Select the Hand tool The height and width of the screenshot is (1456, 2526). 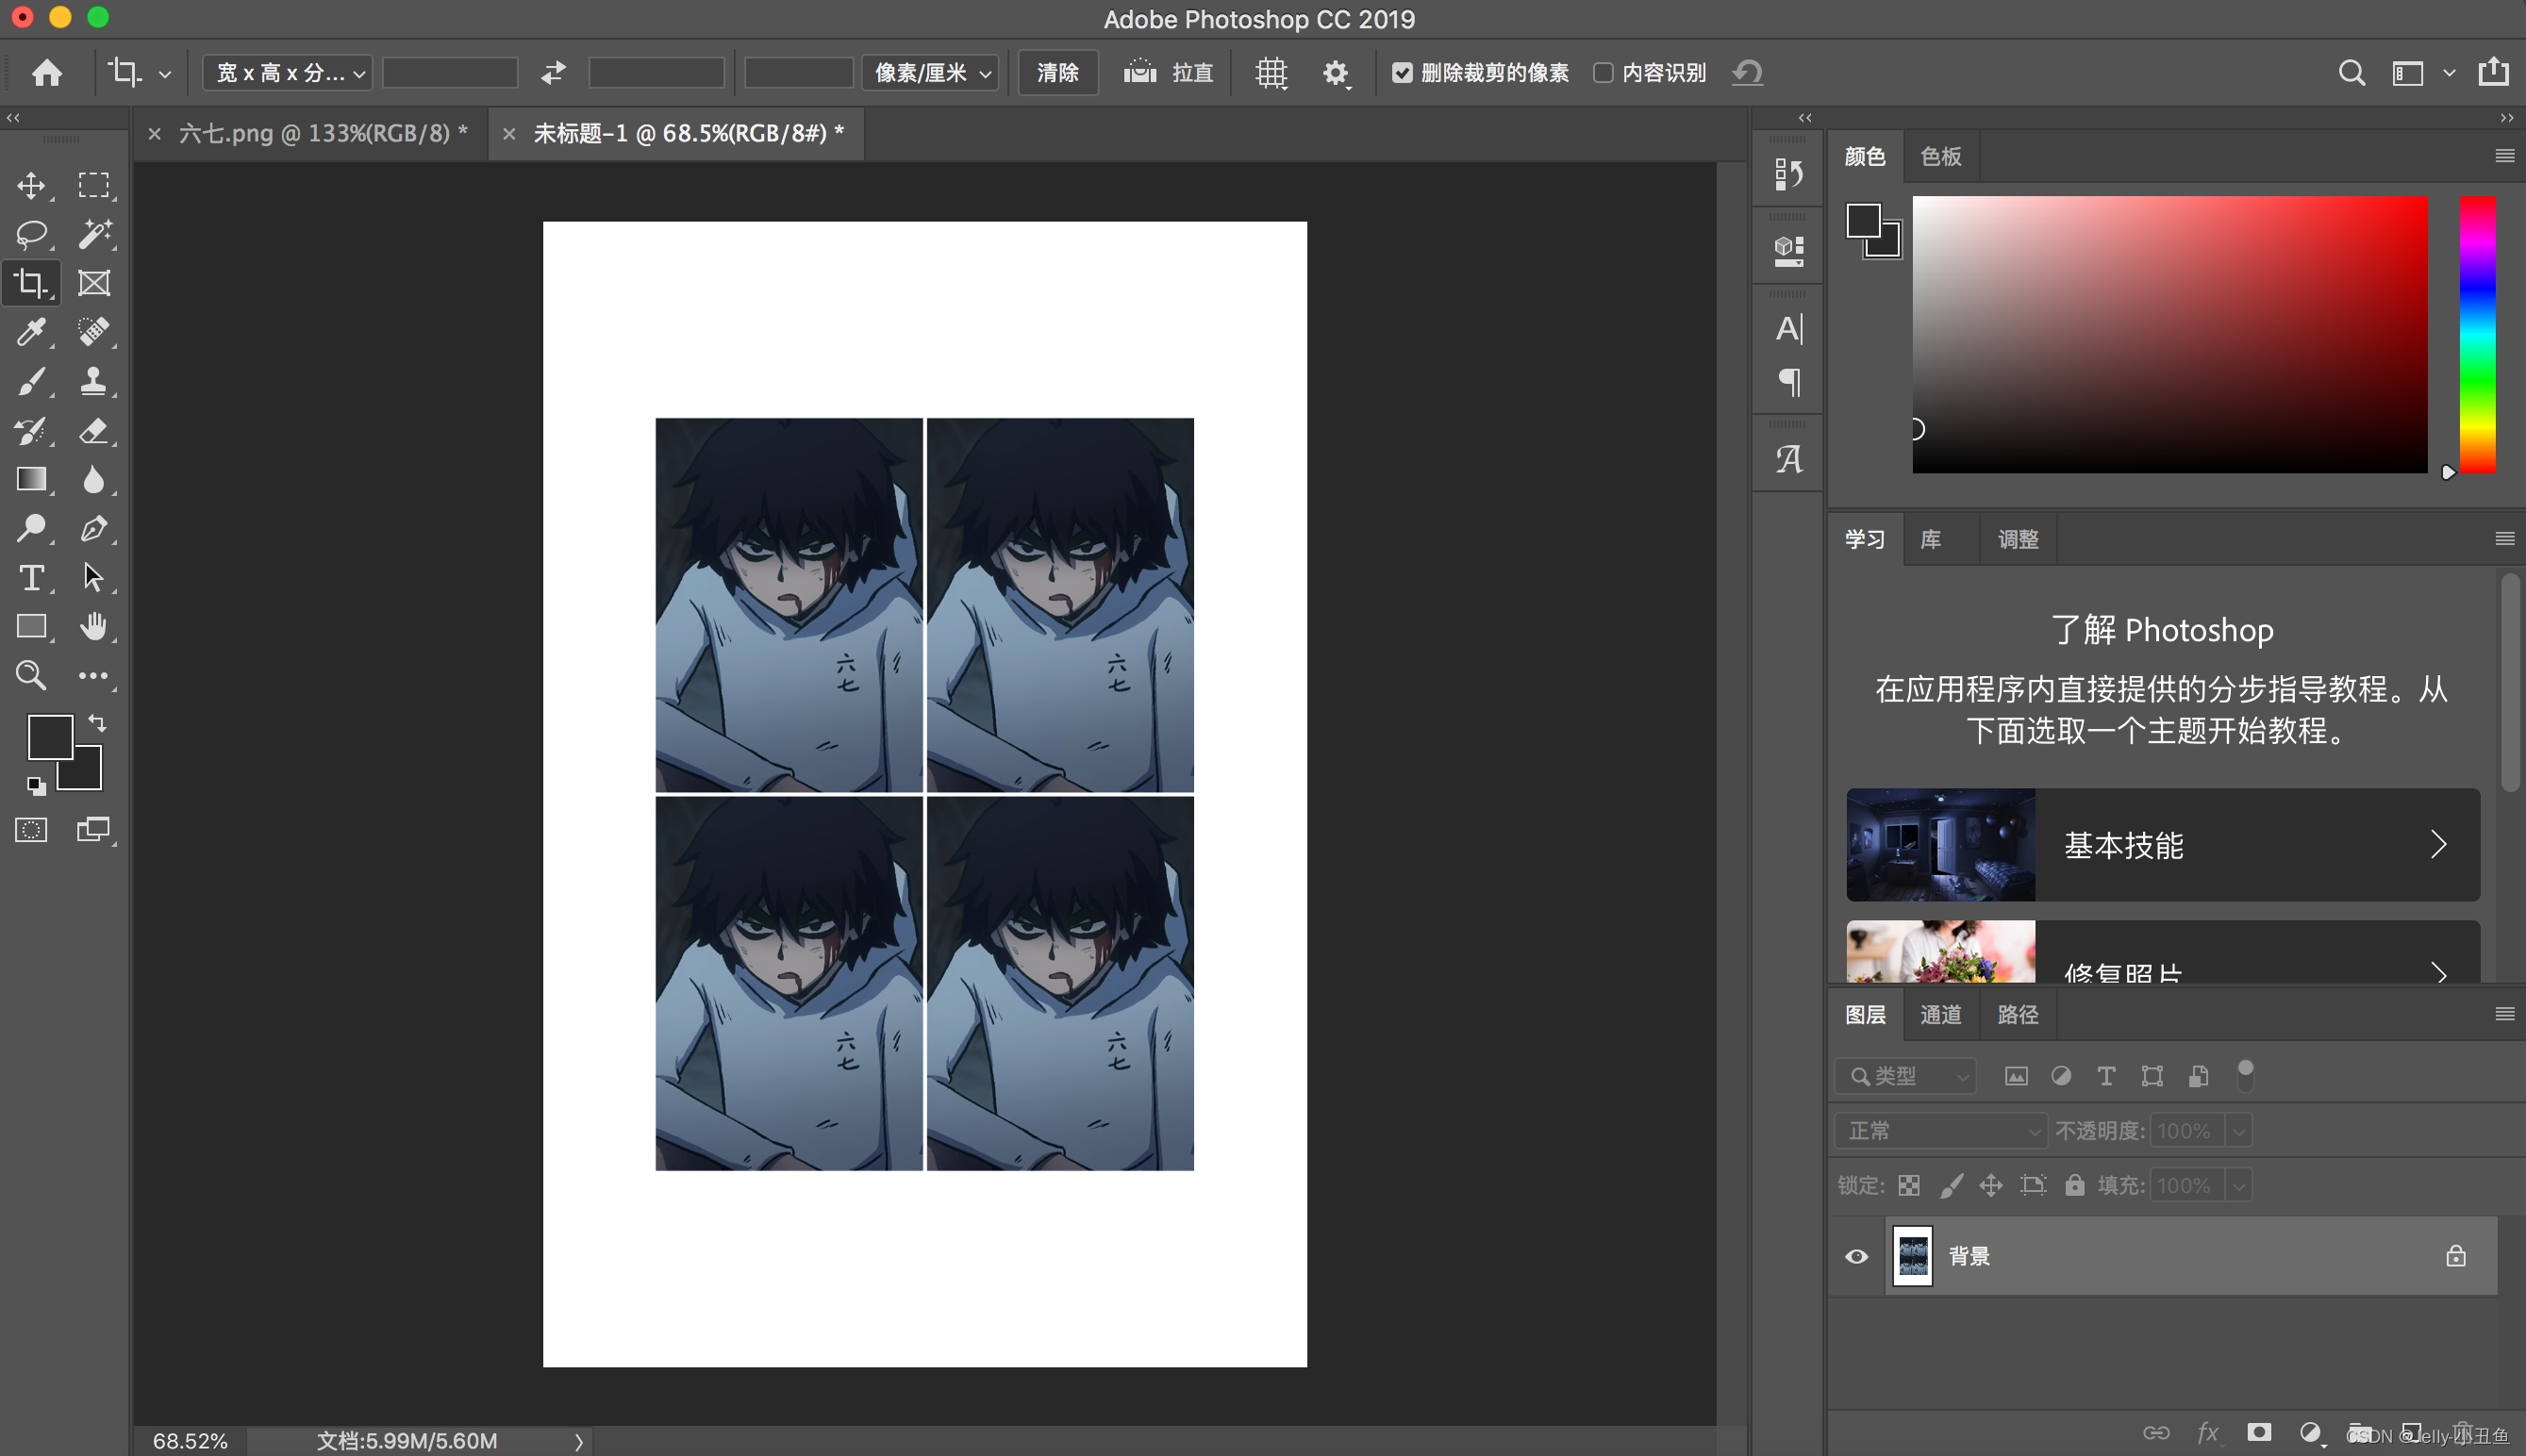[94, 626]
